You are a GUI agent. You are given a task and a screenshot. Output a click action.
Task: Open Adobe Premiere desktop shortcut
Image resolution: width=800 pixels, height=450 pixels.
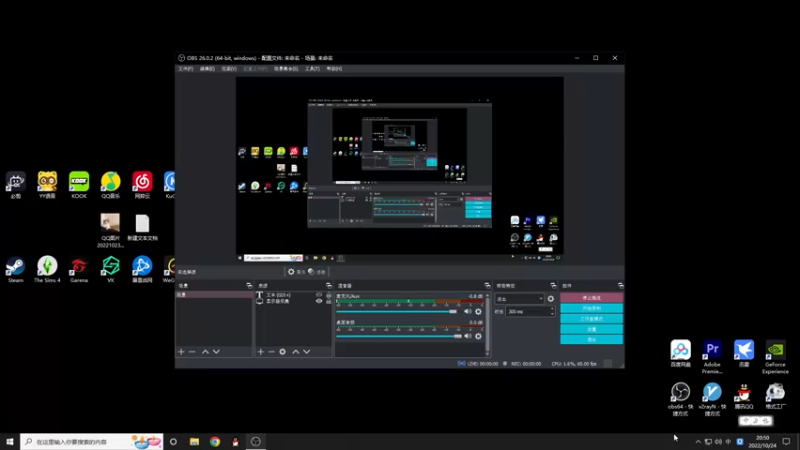(x=712, y=357)
